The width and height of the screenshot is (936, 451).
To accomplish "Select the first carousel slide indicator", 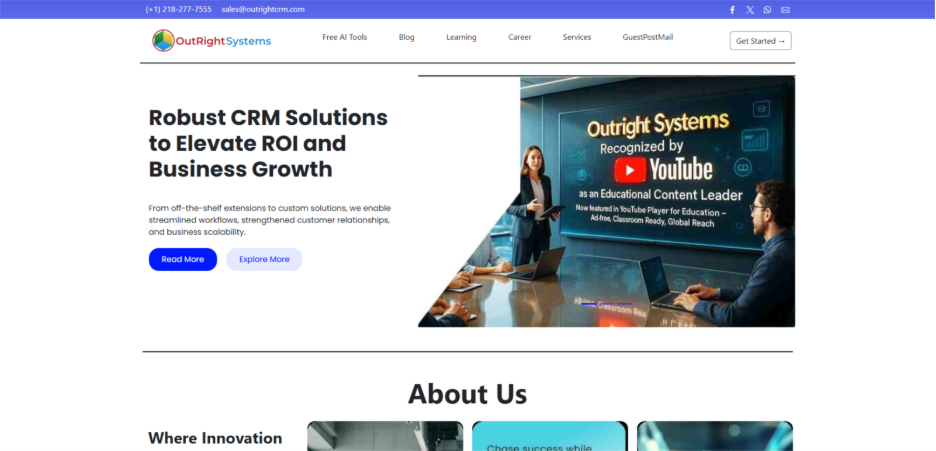I will click(x=589, y=303).
